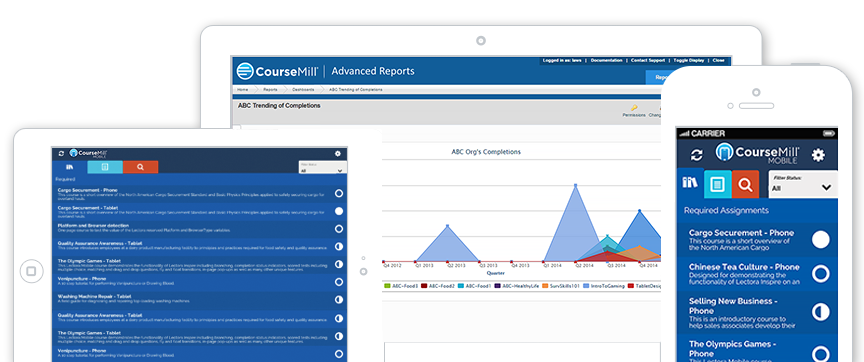Click the Permissions key icon

click(x=634, y=109)
